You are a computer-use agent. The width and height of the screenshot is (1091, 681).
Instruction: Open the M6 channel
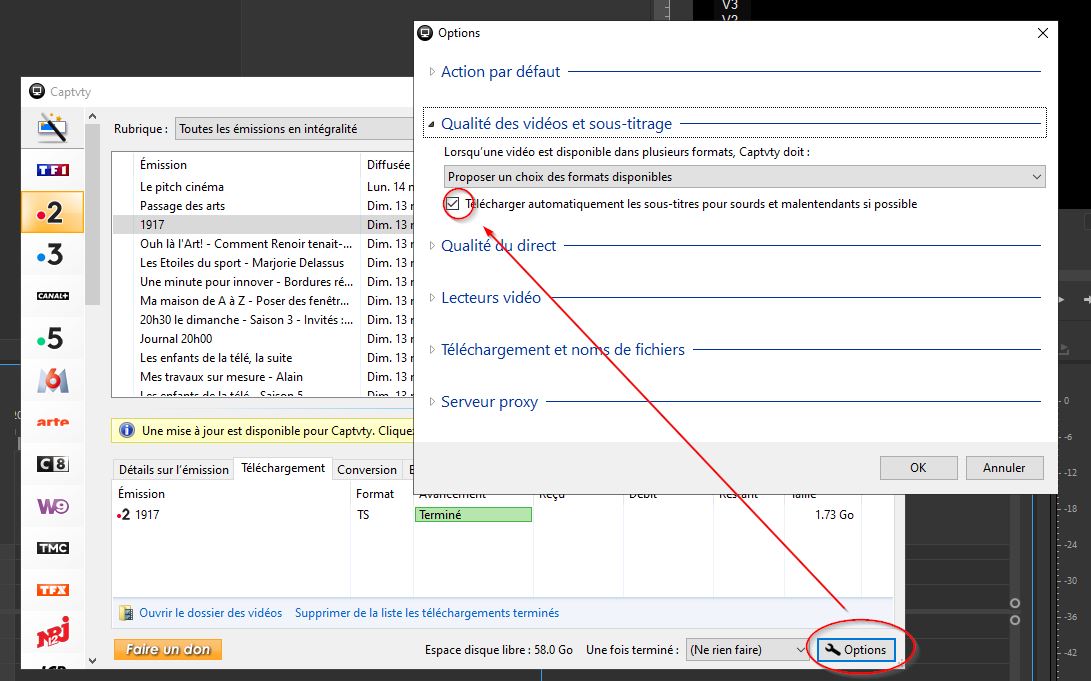52,380
